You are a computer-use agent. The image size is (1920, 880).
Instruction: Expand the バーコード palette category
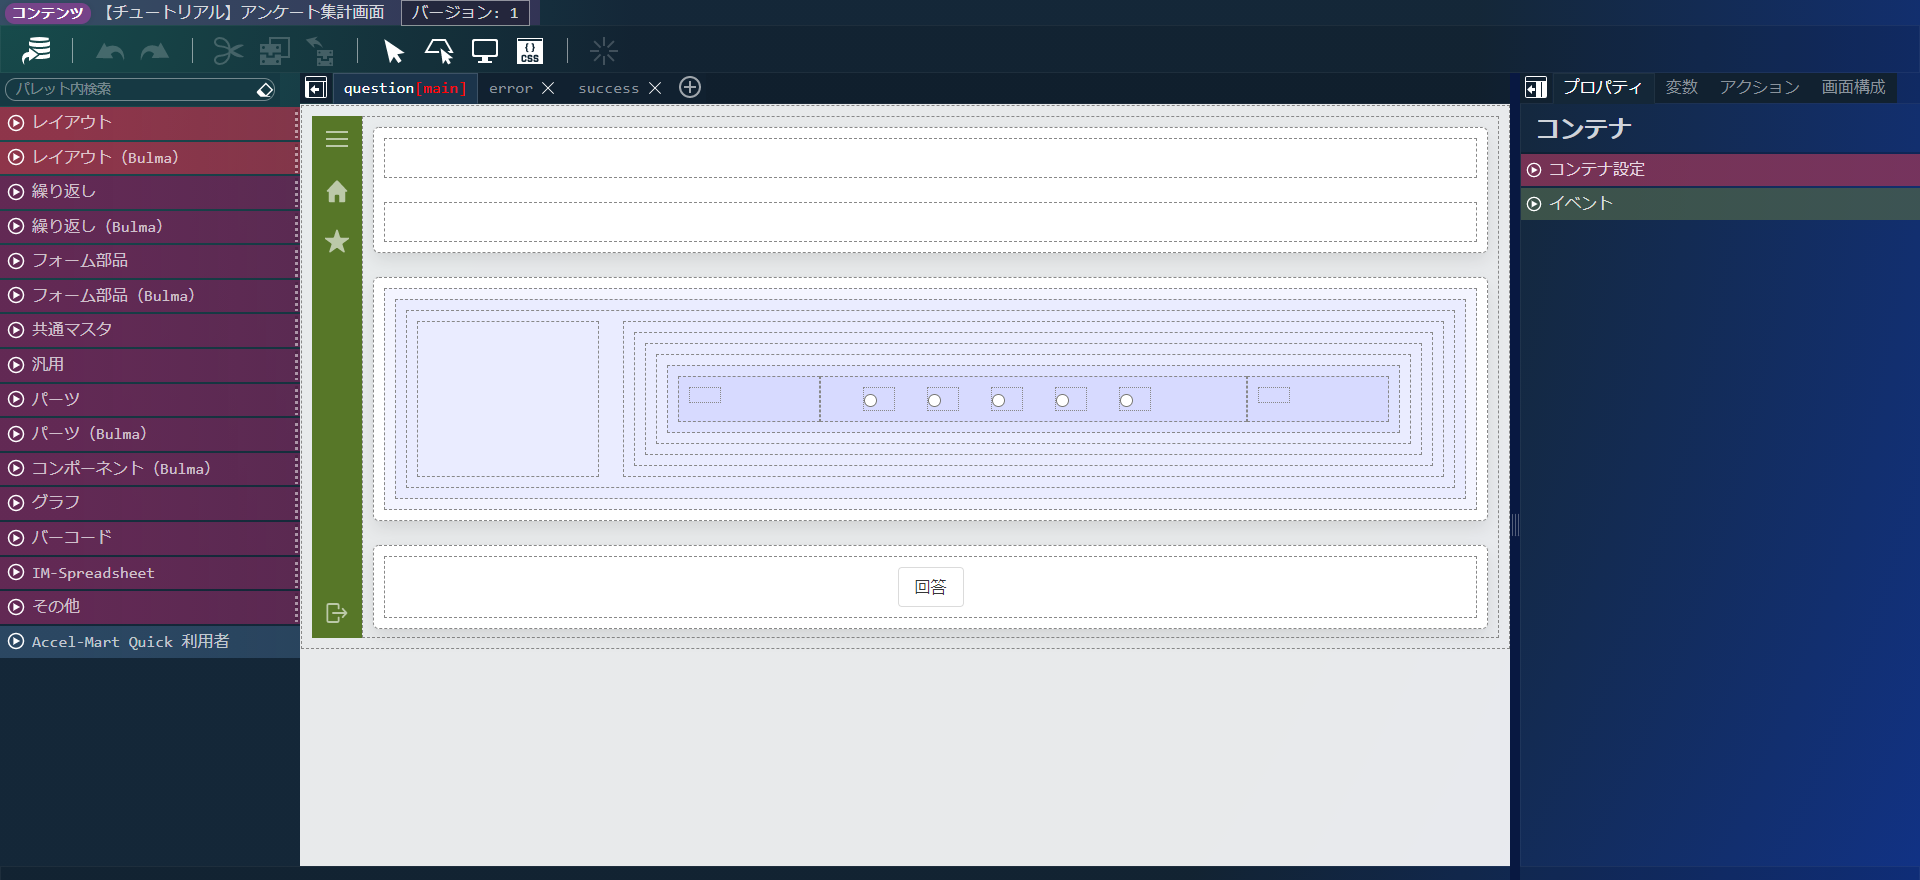click(x=149, y=538)
